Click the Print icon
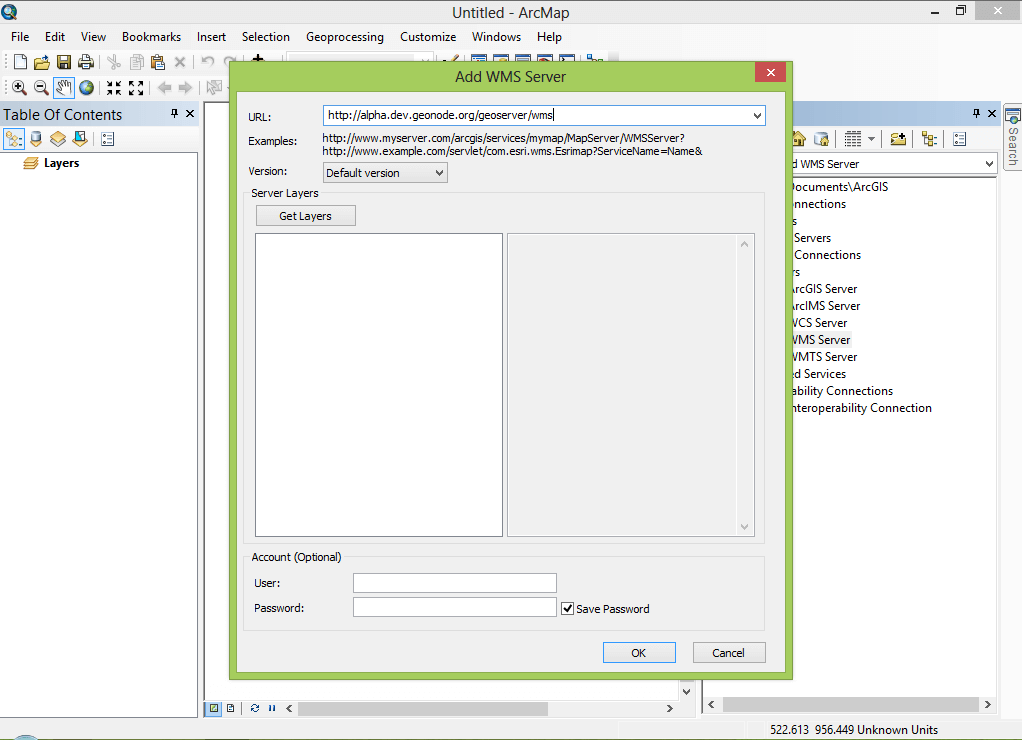Screen dimensions: 1022x740 coord(86,62)
